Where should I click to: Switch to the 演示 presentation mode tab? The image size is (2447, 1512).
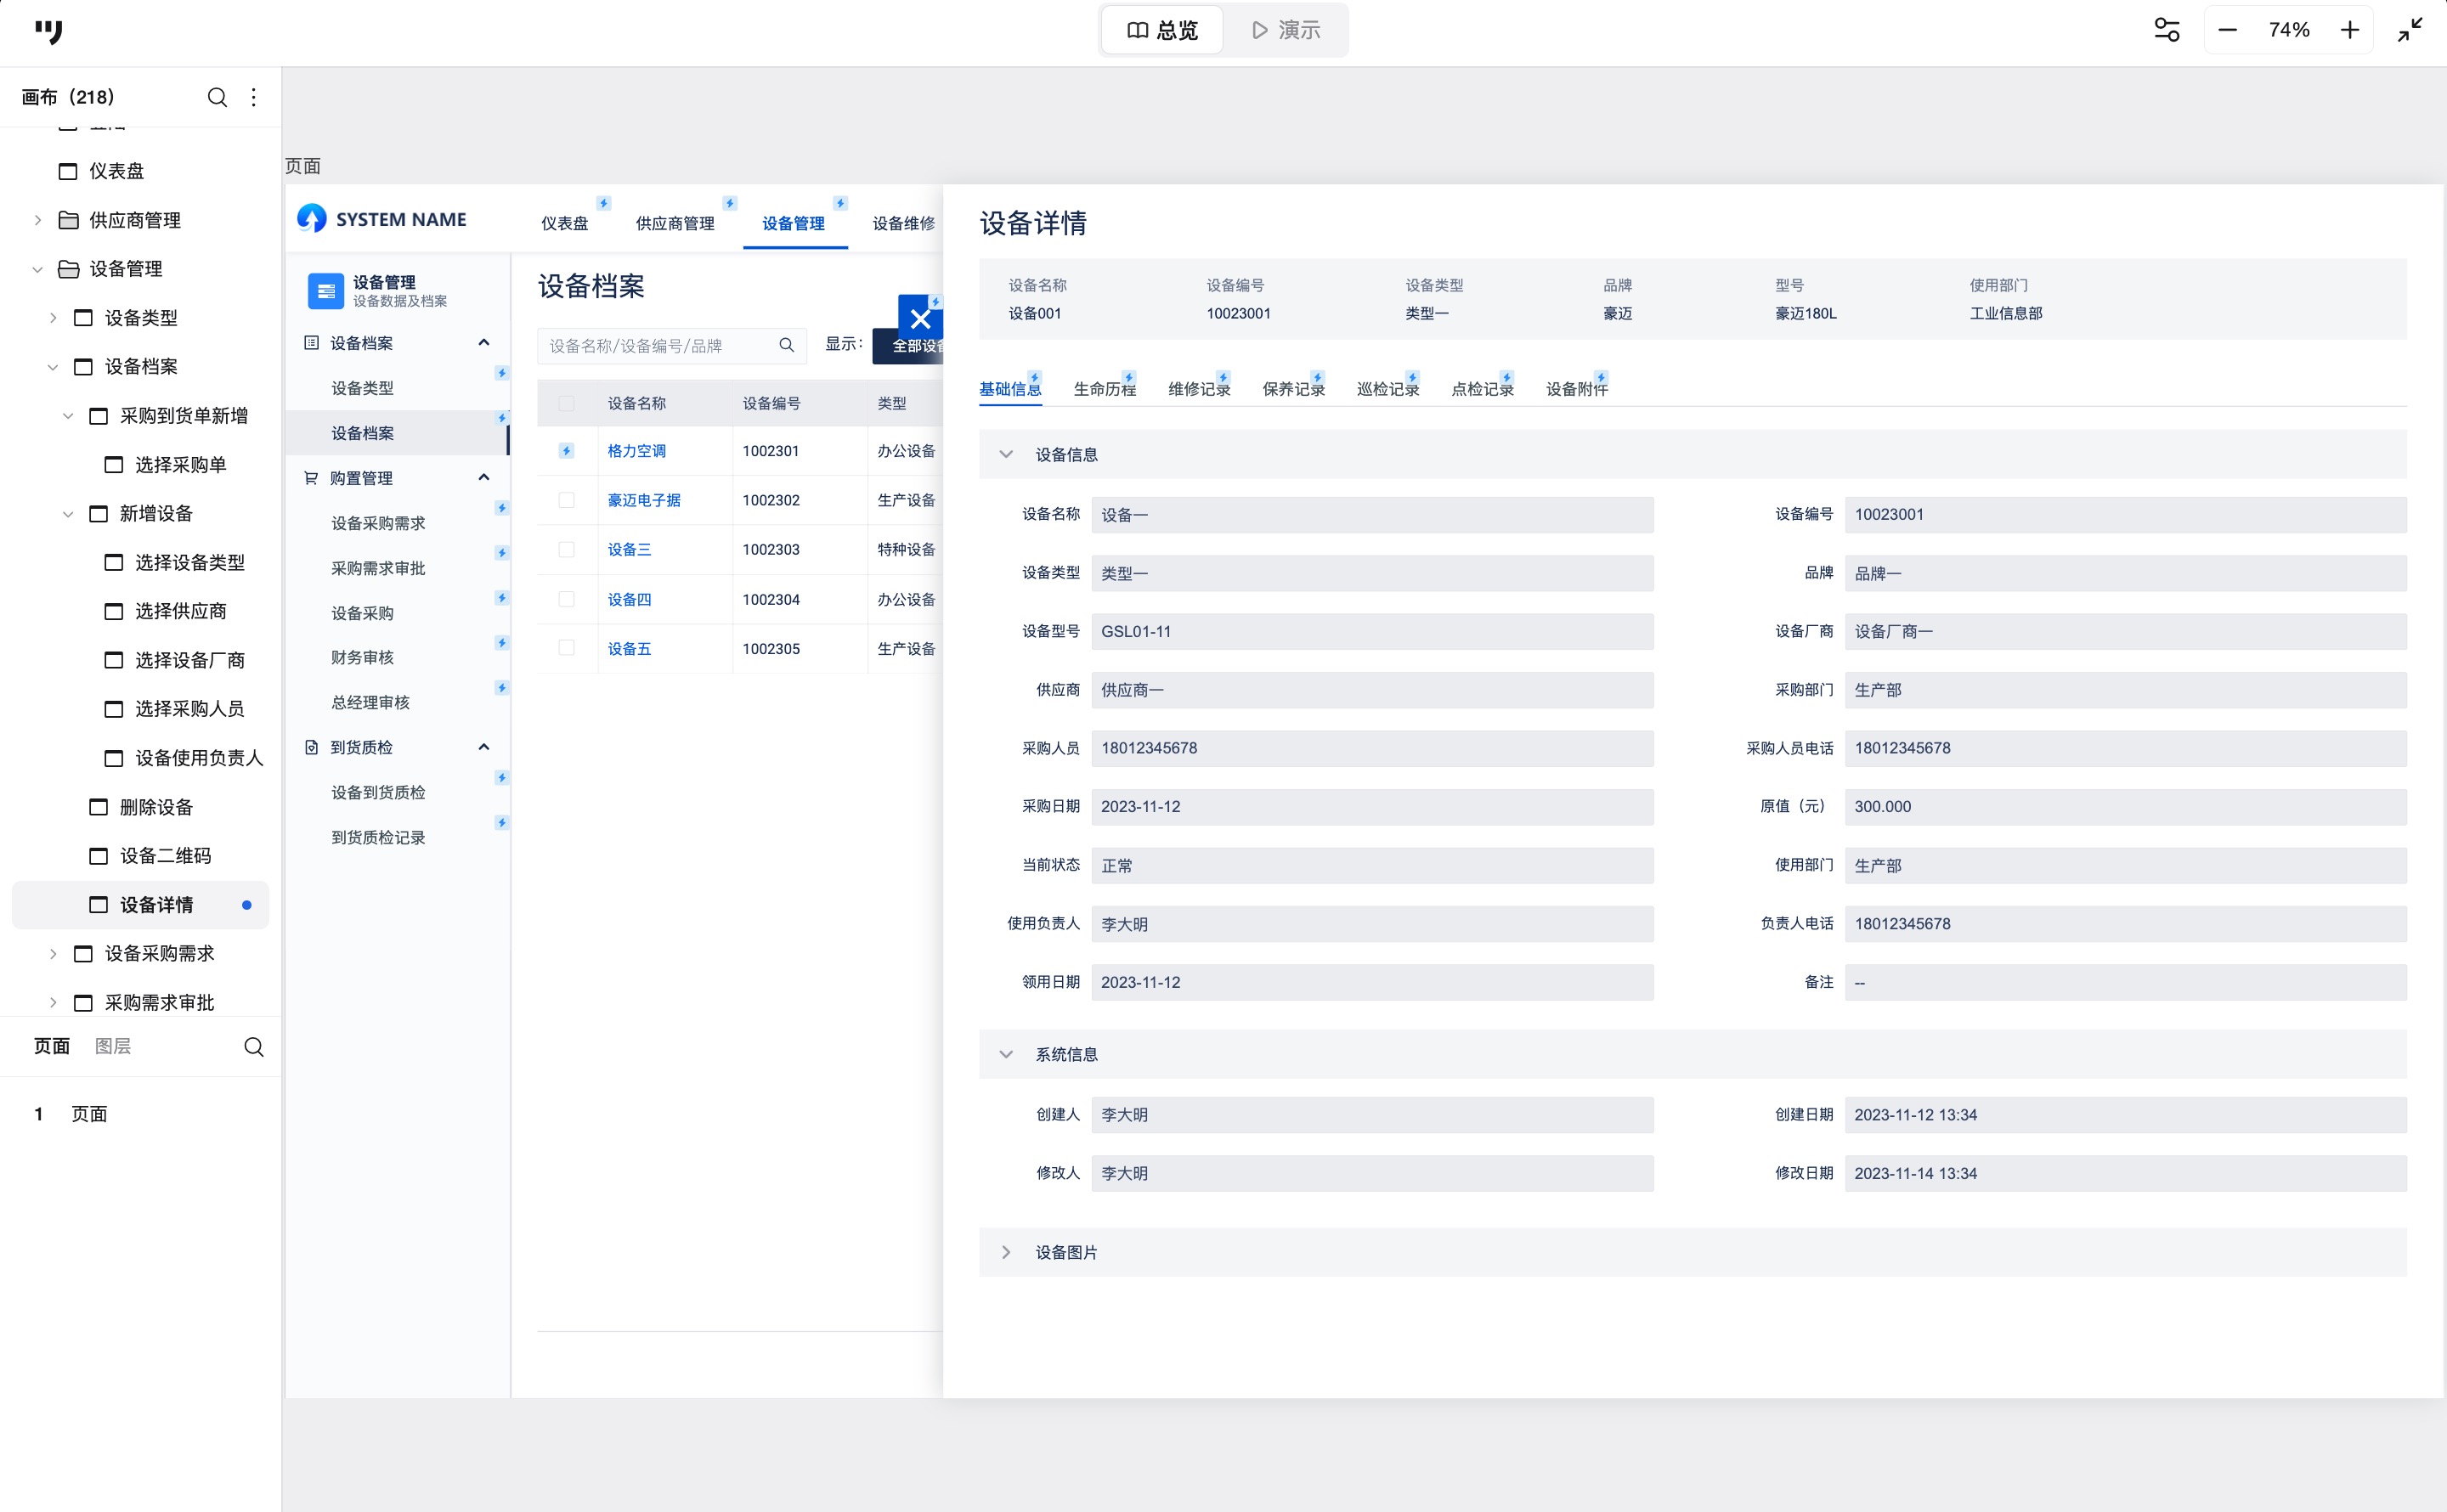coord(1286,30)
